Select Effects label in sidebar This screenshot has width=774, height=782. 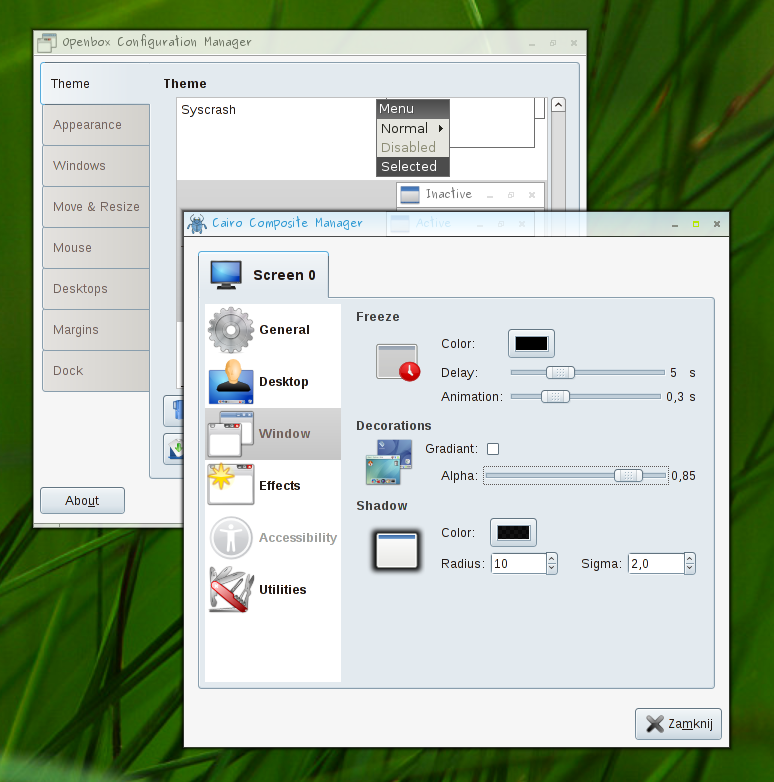click(280, 486)
